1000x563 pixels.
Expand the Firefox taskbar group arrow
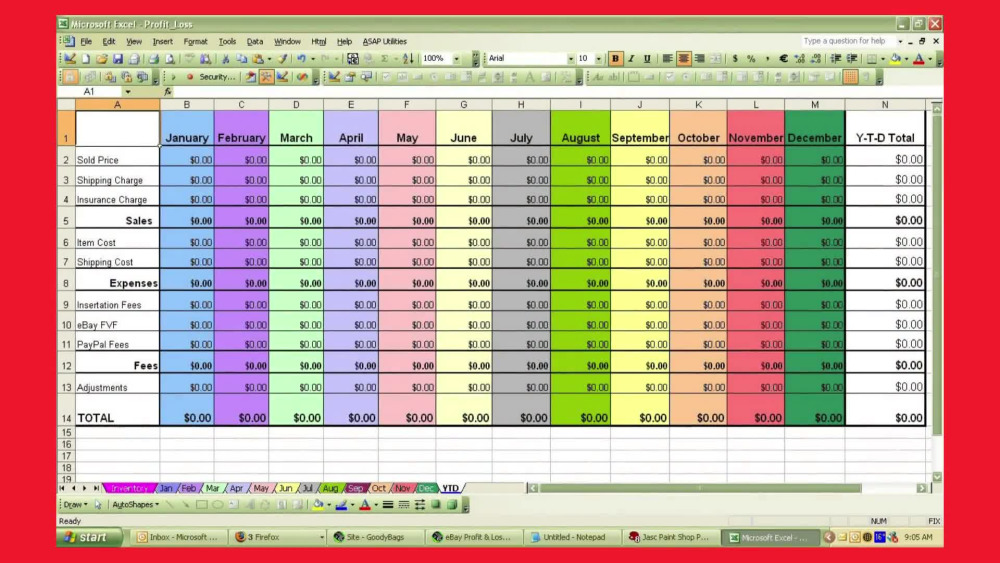(321, 537)
